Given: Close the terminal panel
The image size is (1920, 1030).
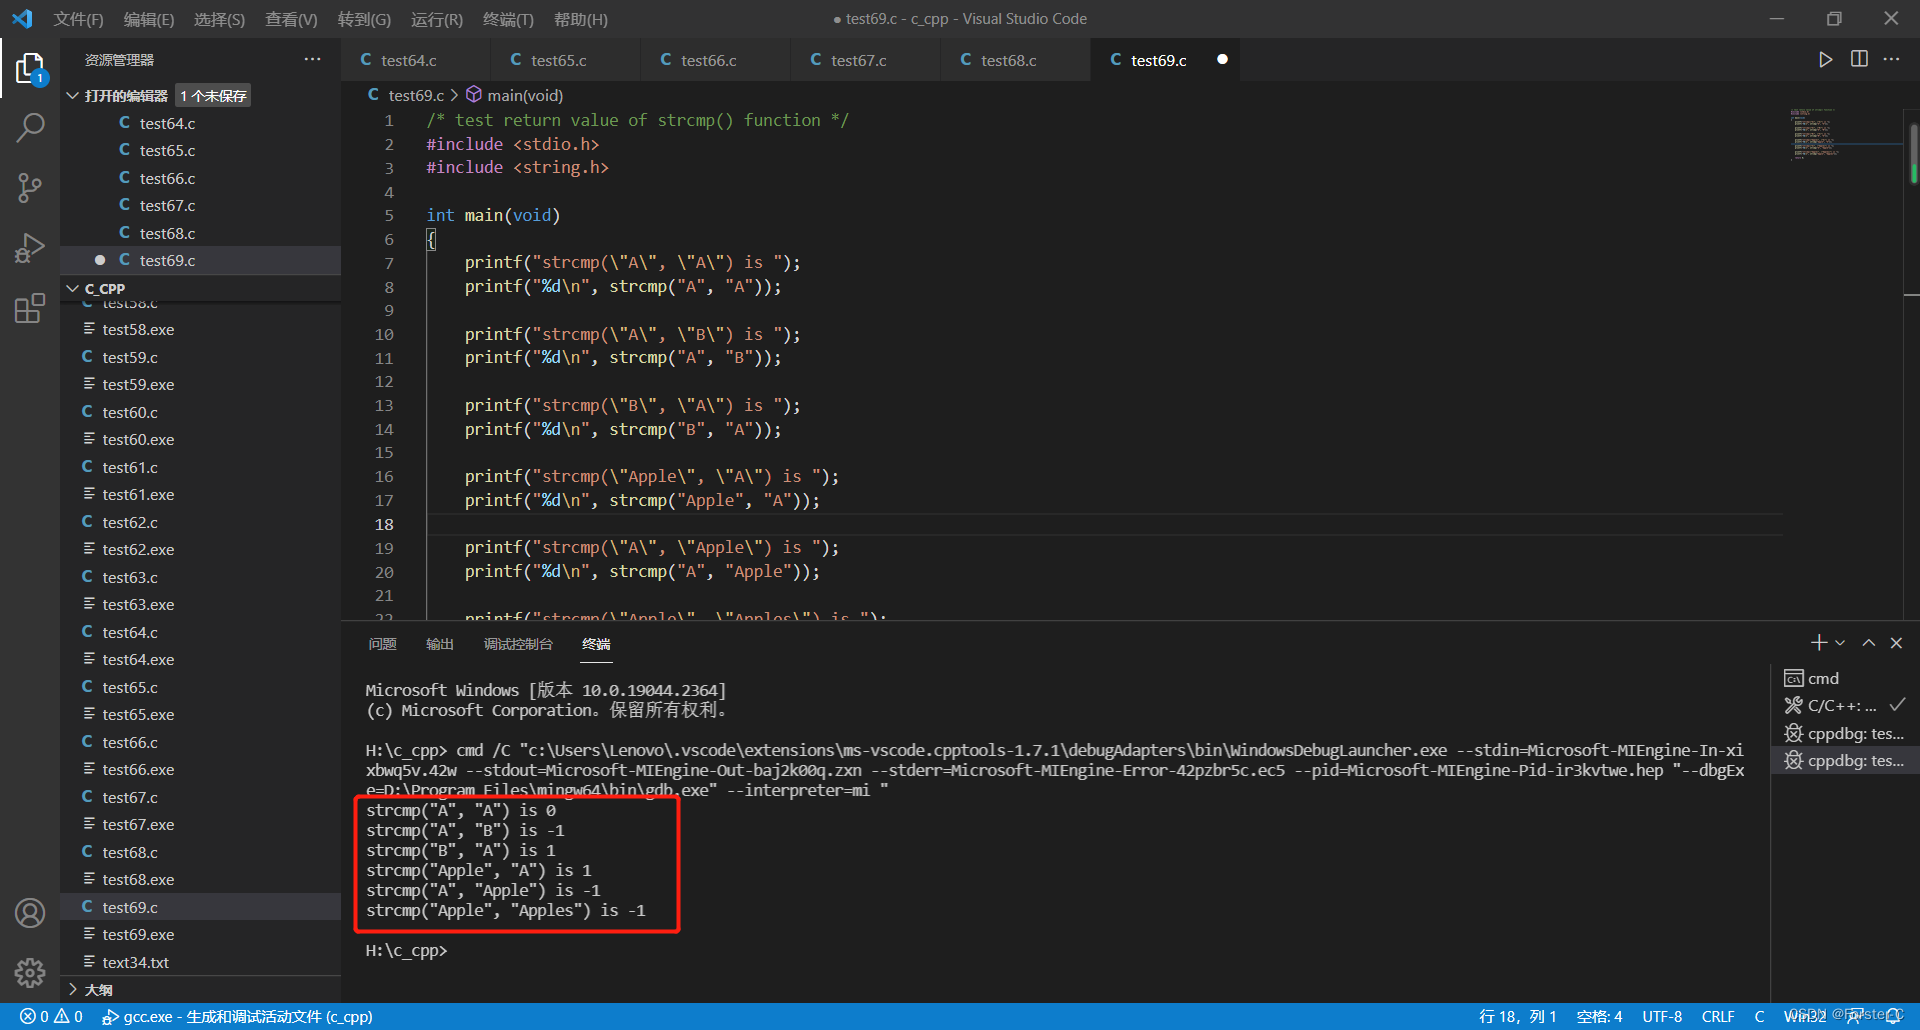Looking at the screenshot, I should click(x=1896, y=643).
